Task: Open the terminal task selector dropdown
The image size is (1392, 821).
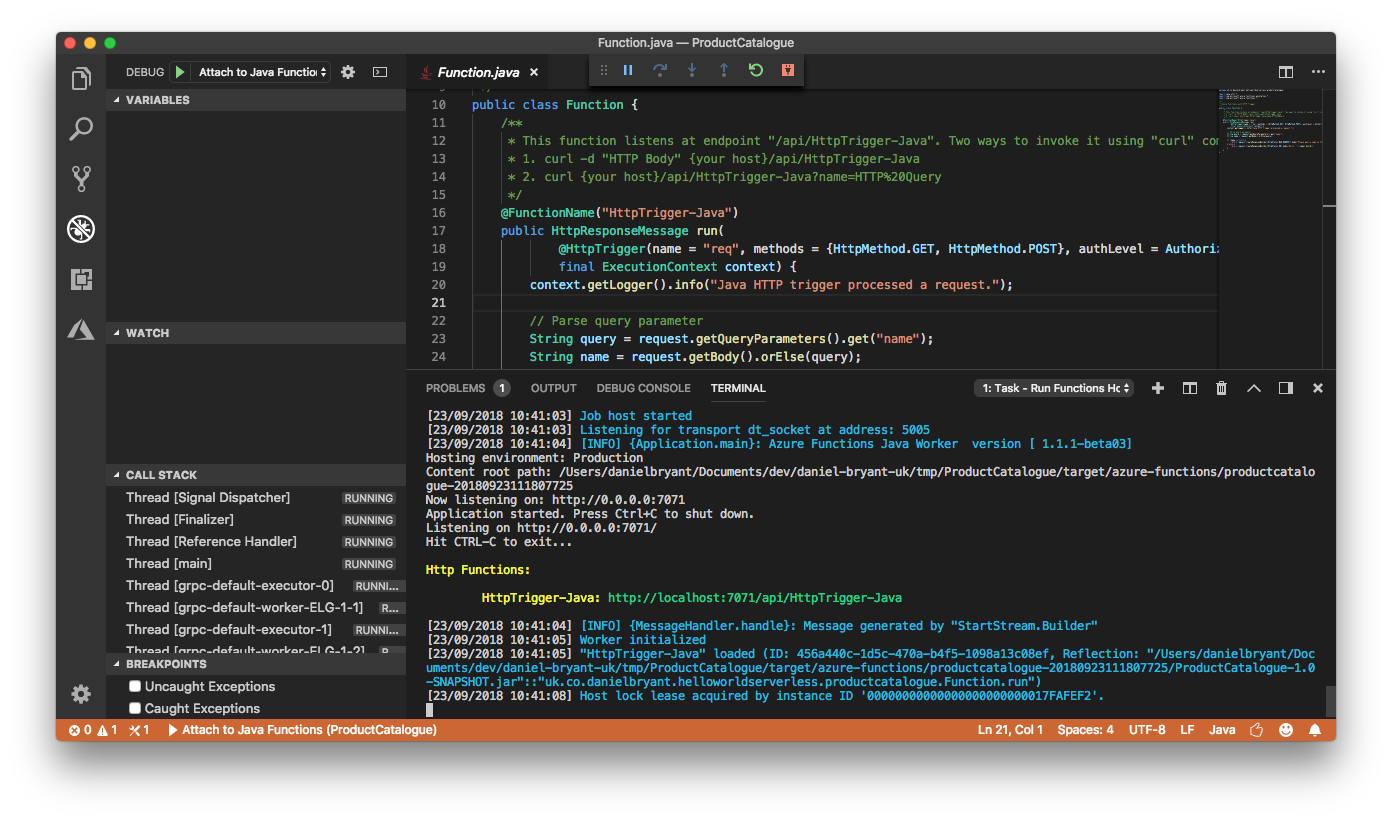Action: click(x=1054, y=388)
